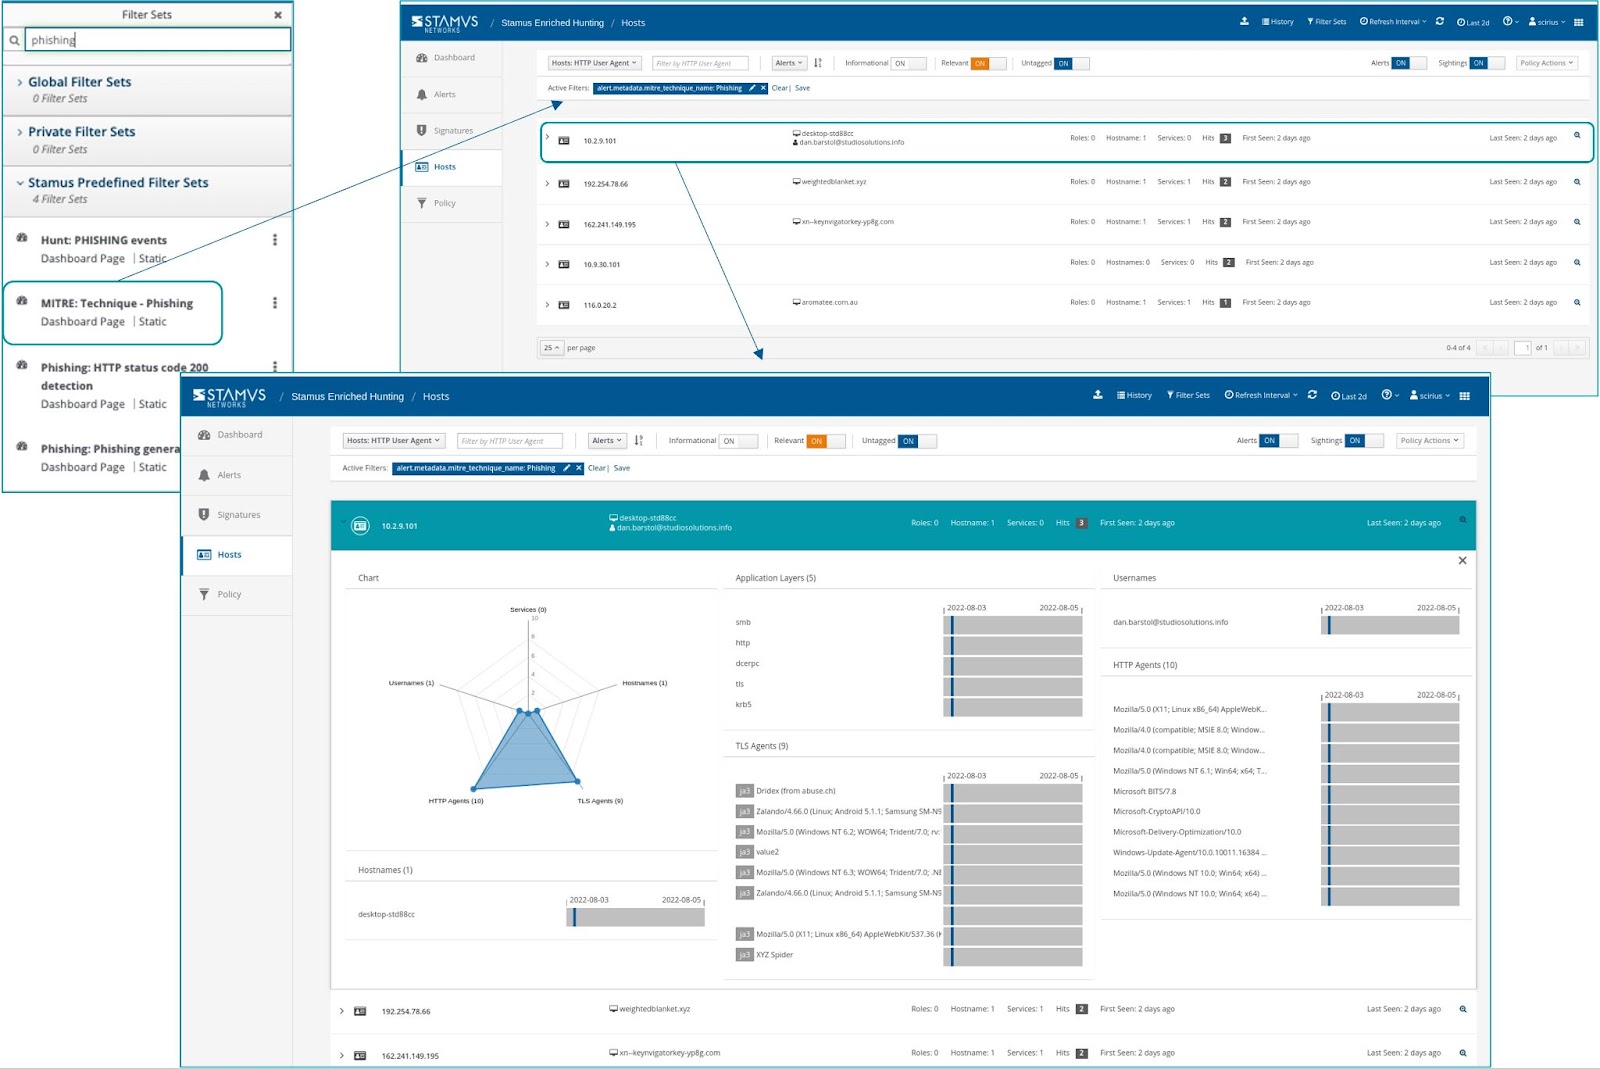
Task: Click Save link in lower window filters
Action: tap(622, 468)
